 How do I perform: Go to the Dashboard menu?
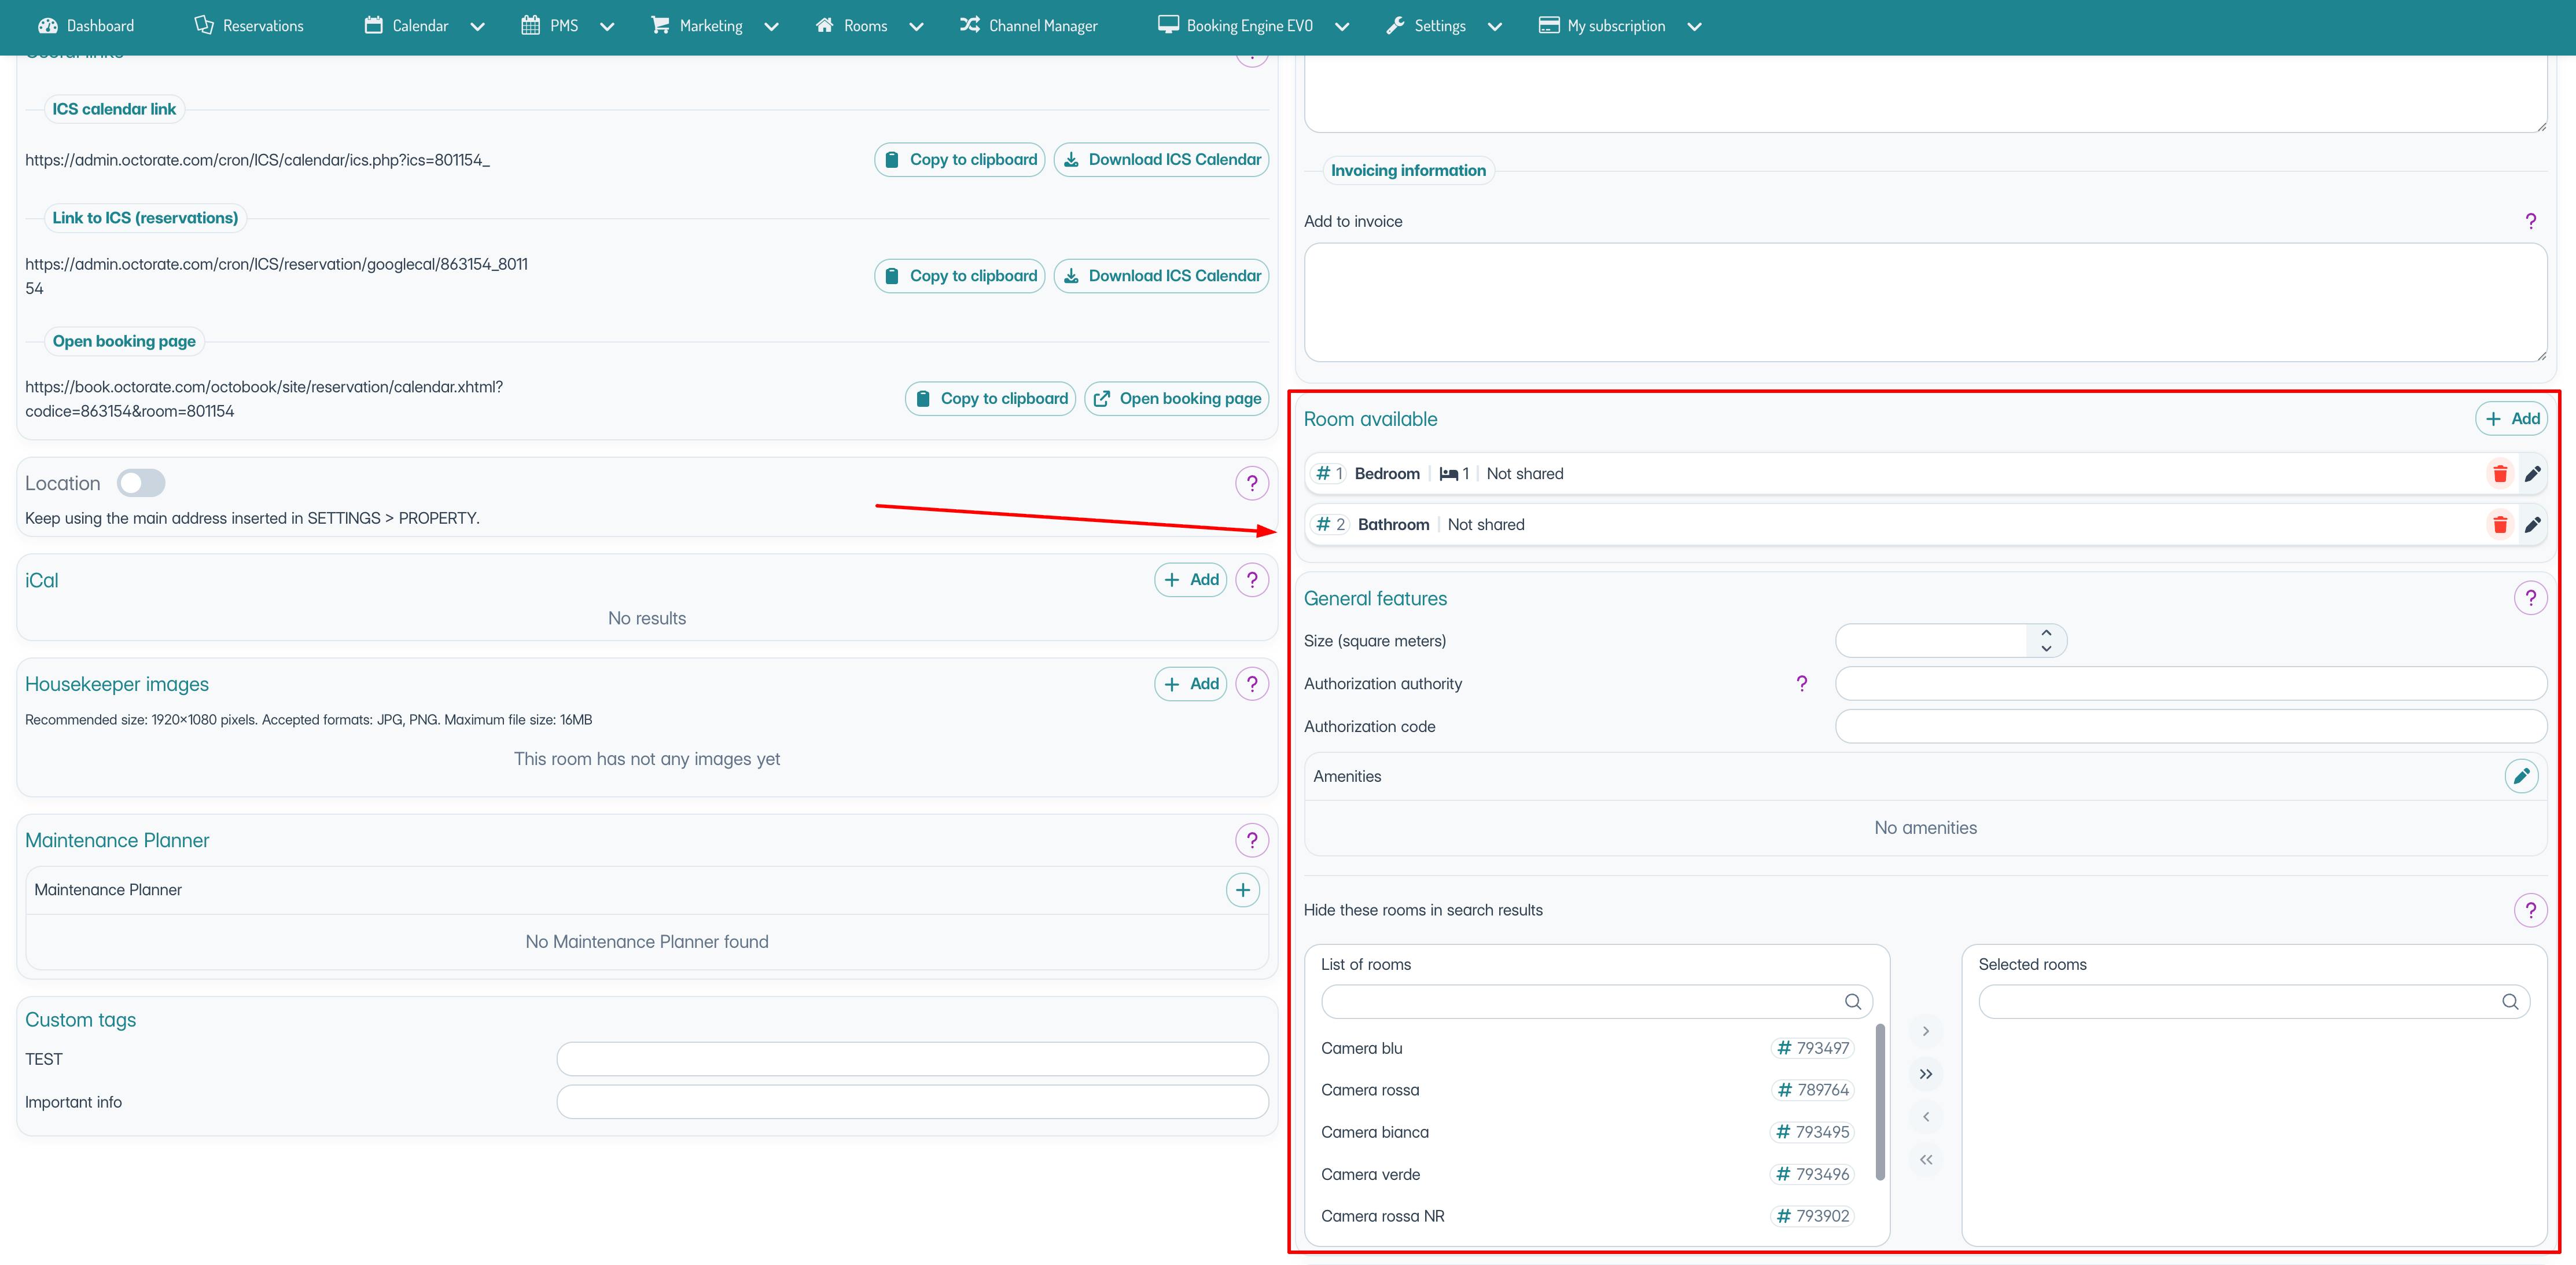86,26
